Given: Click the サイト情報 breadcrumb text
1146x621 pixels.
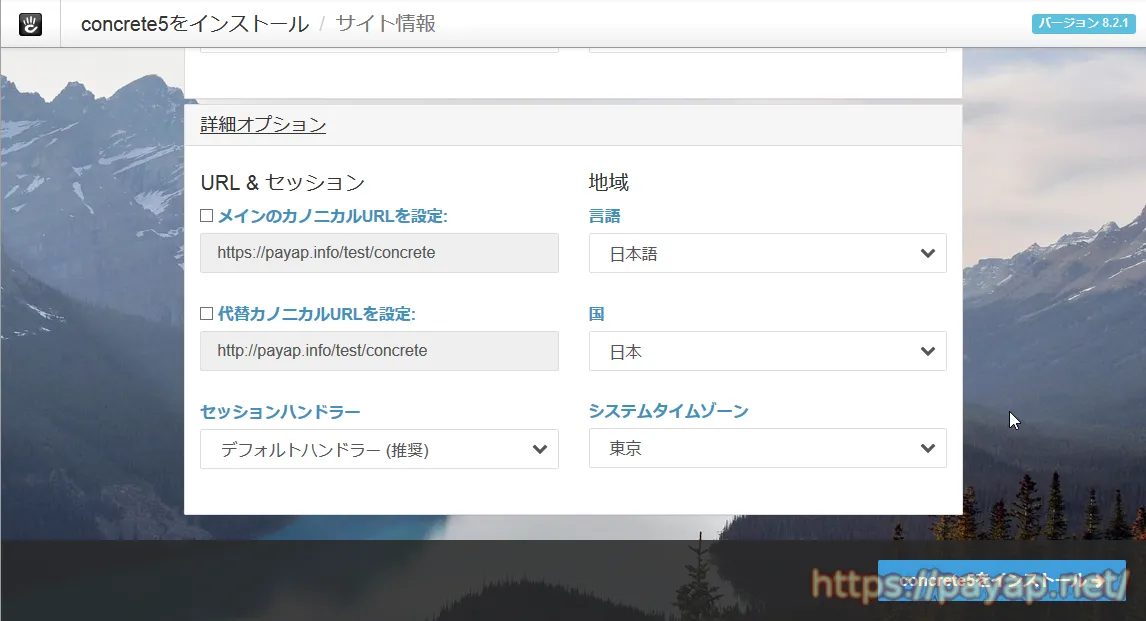Looking at the screenshot, I should pos(386,24).
